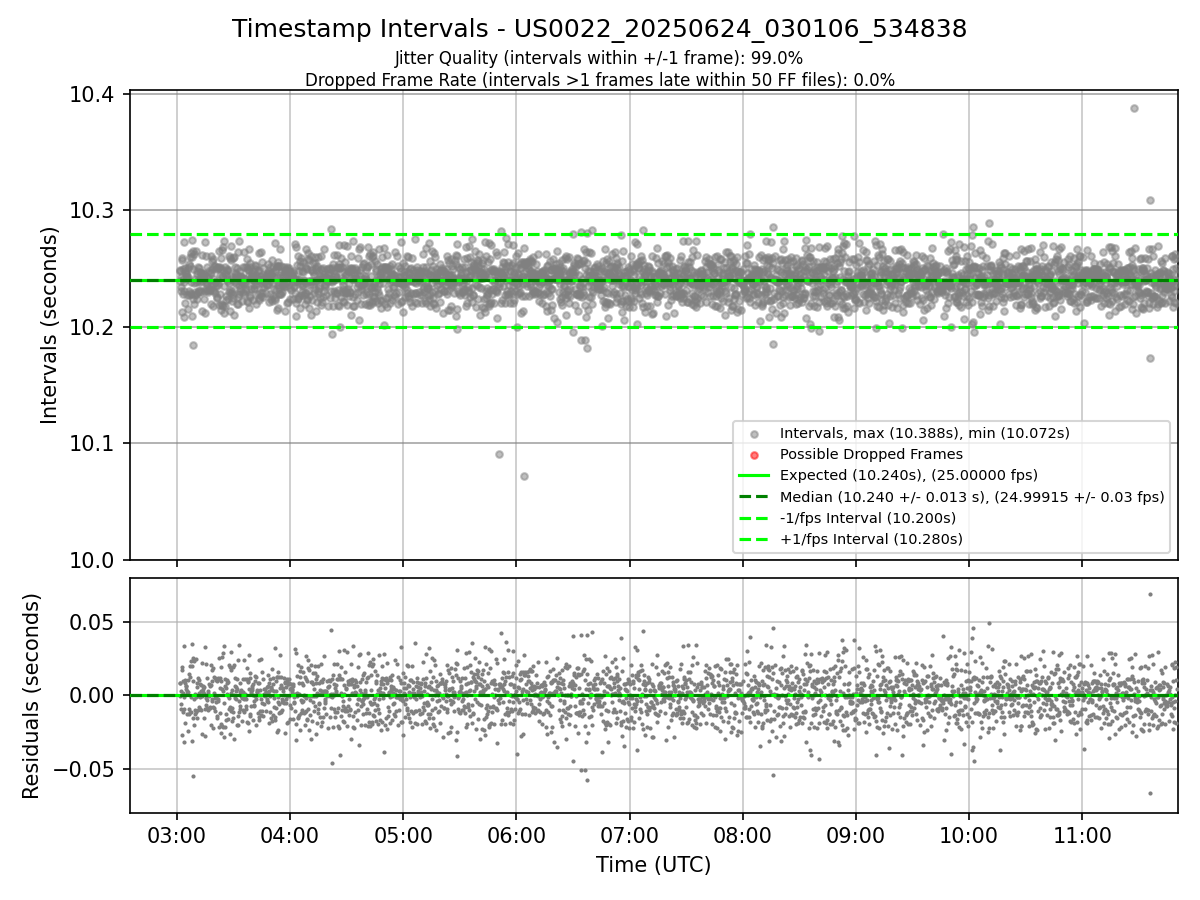Click legend entry '+1/fps Interval (10.280s)'
This screenshot has height=900, width=1200.
click(x=871, y=538)
